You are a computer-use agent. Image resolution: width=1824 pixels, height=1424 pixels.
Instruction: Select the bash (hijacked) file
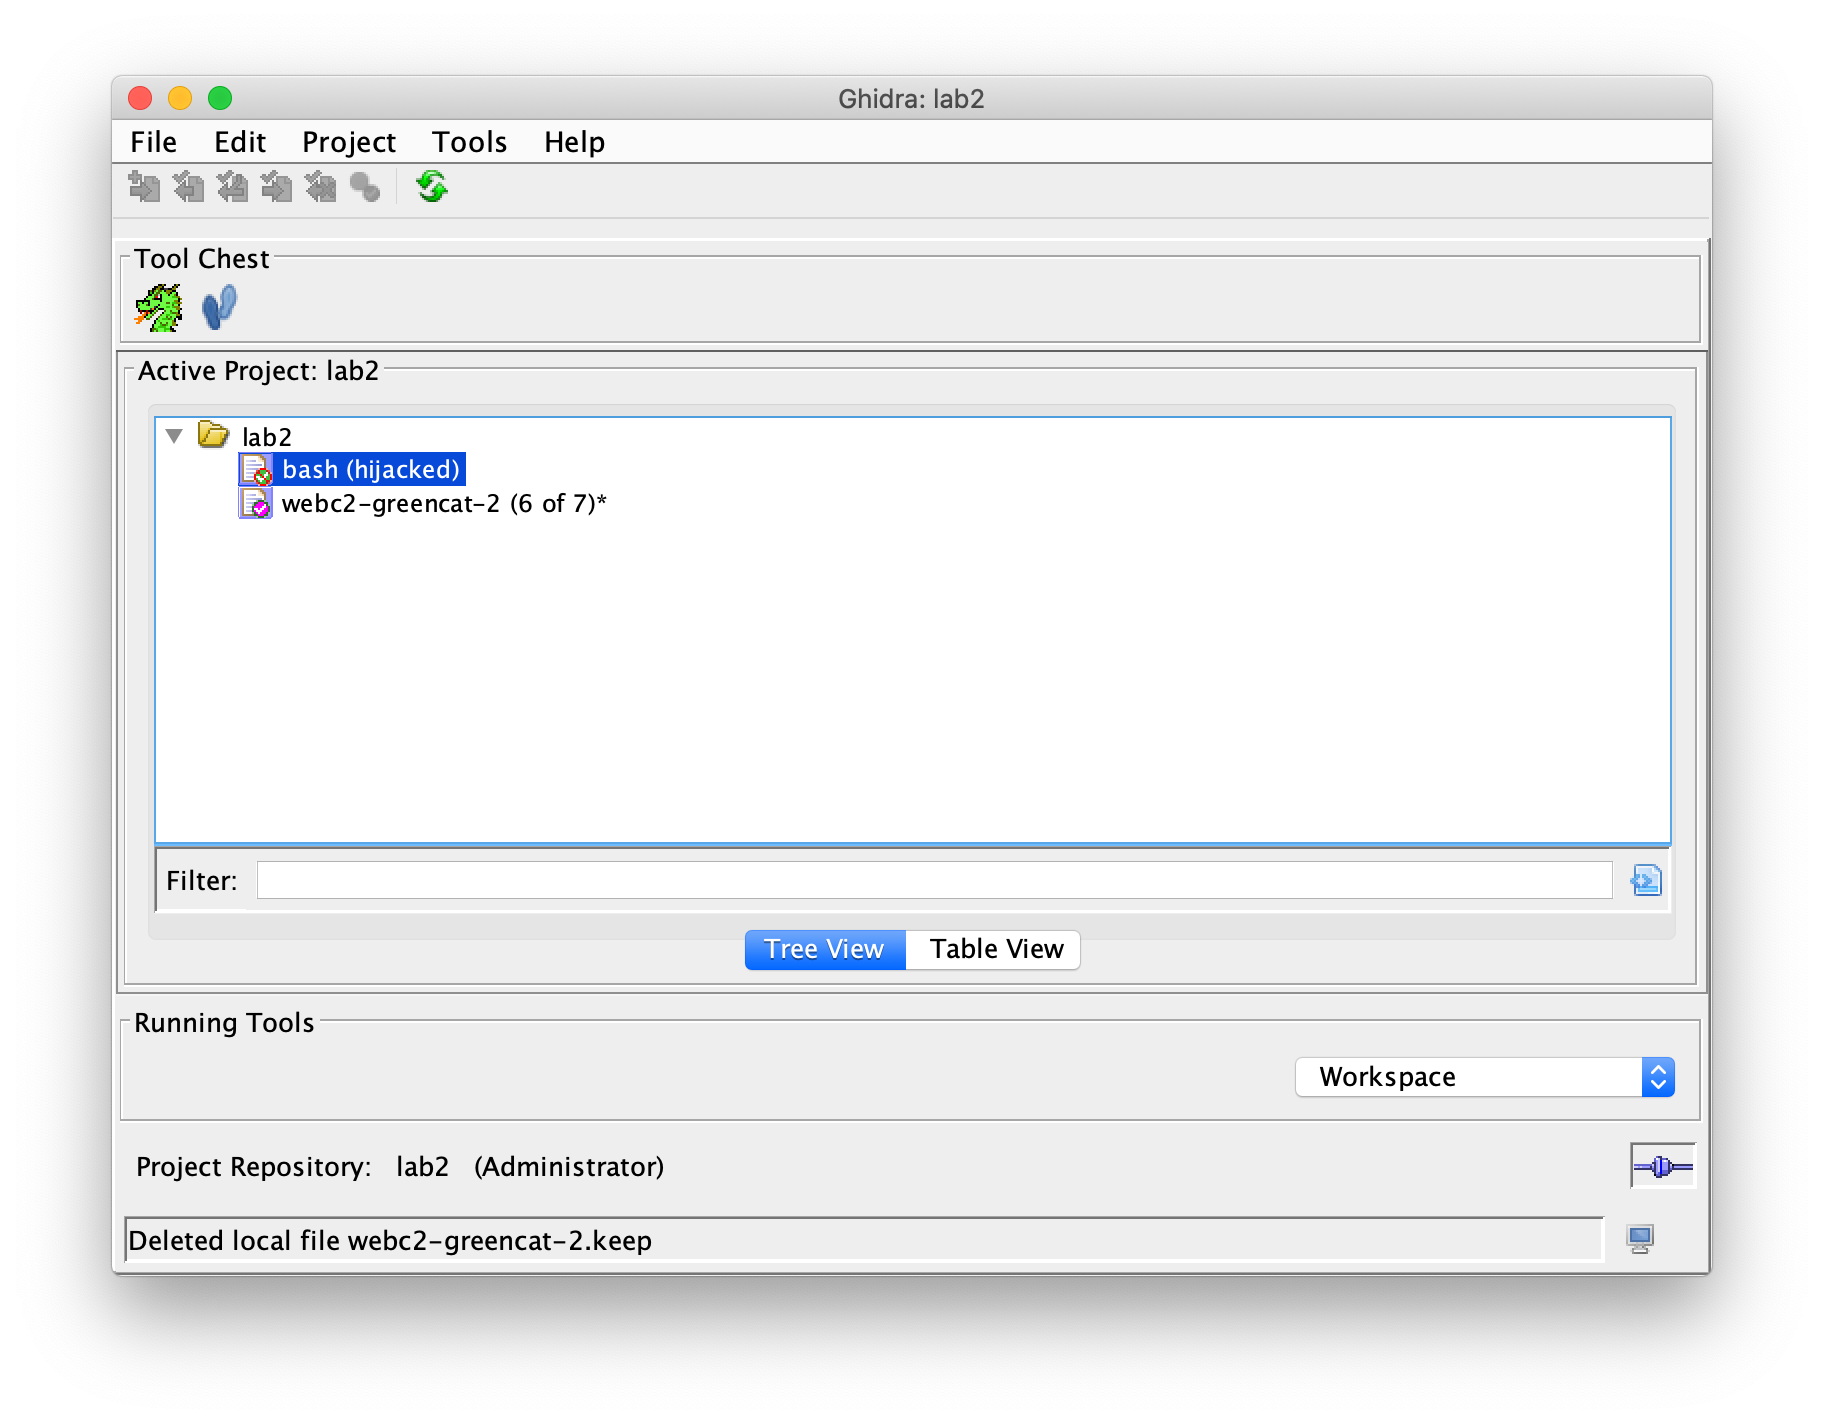tap(371, 469)
